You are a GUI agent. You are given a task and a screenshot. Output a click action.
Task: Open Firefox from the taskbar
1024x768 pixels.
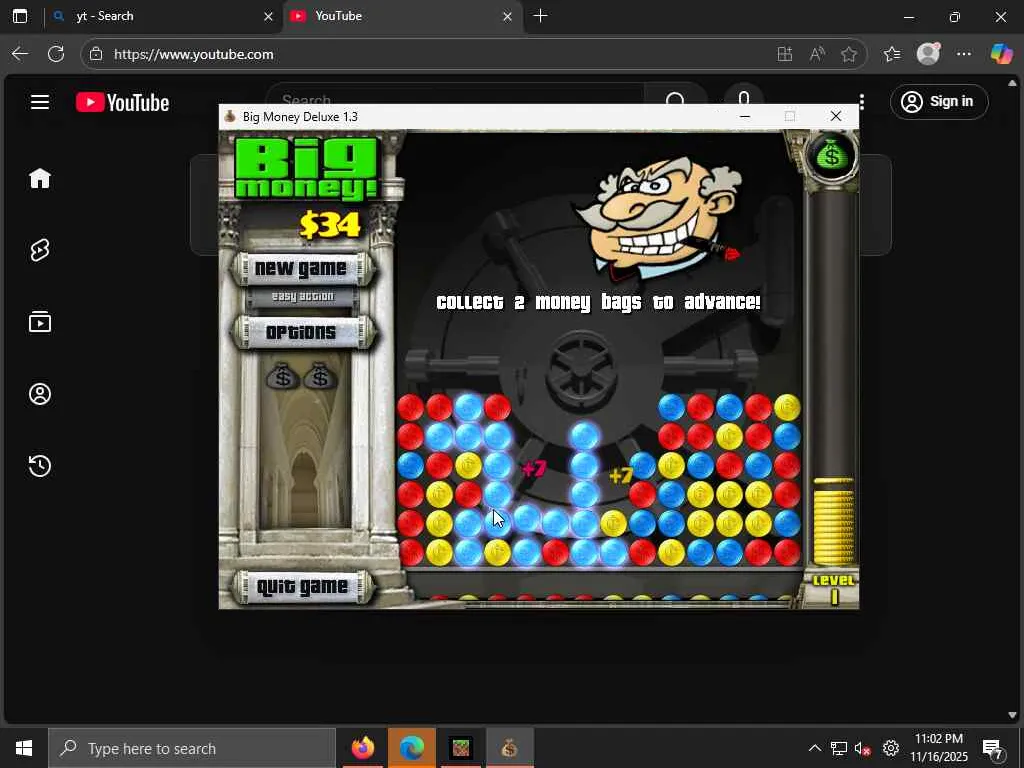(x=363, y=748)
